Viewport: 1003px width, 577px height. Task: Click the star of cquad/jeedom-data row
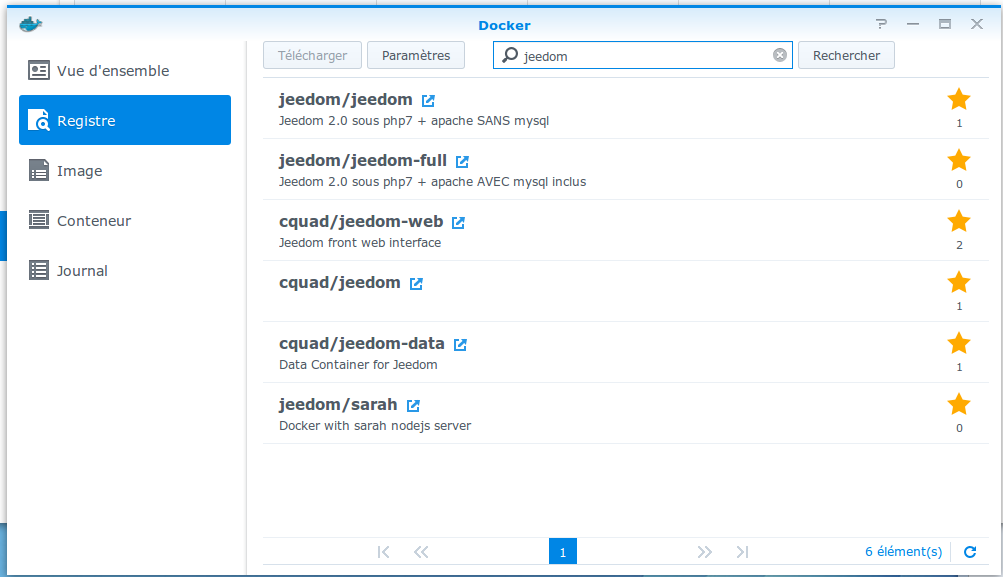[x=959, y=344]
